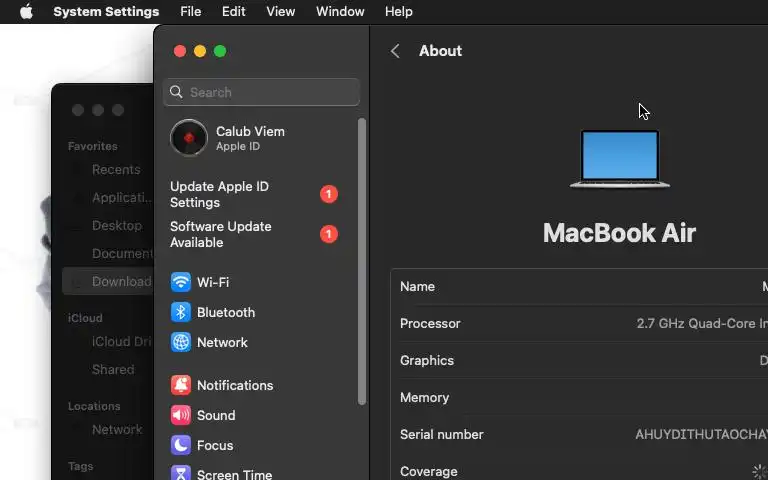
Task: Open the System Settings menu
Action: [x=106, y=11]
